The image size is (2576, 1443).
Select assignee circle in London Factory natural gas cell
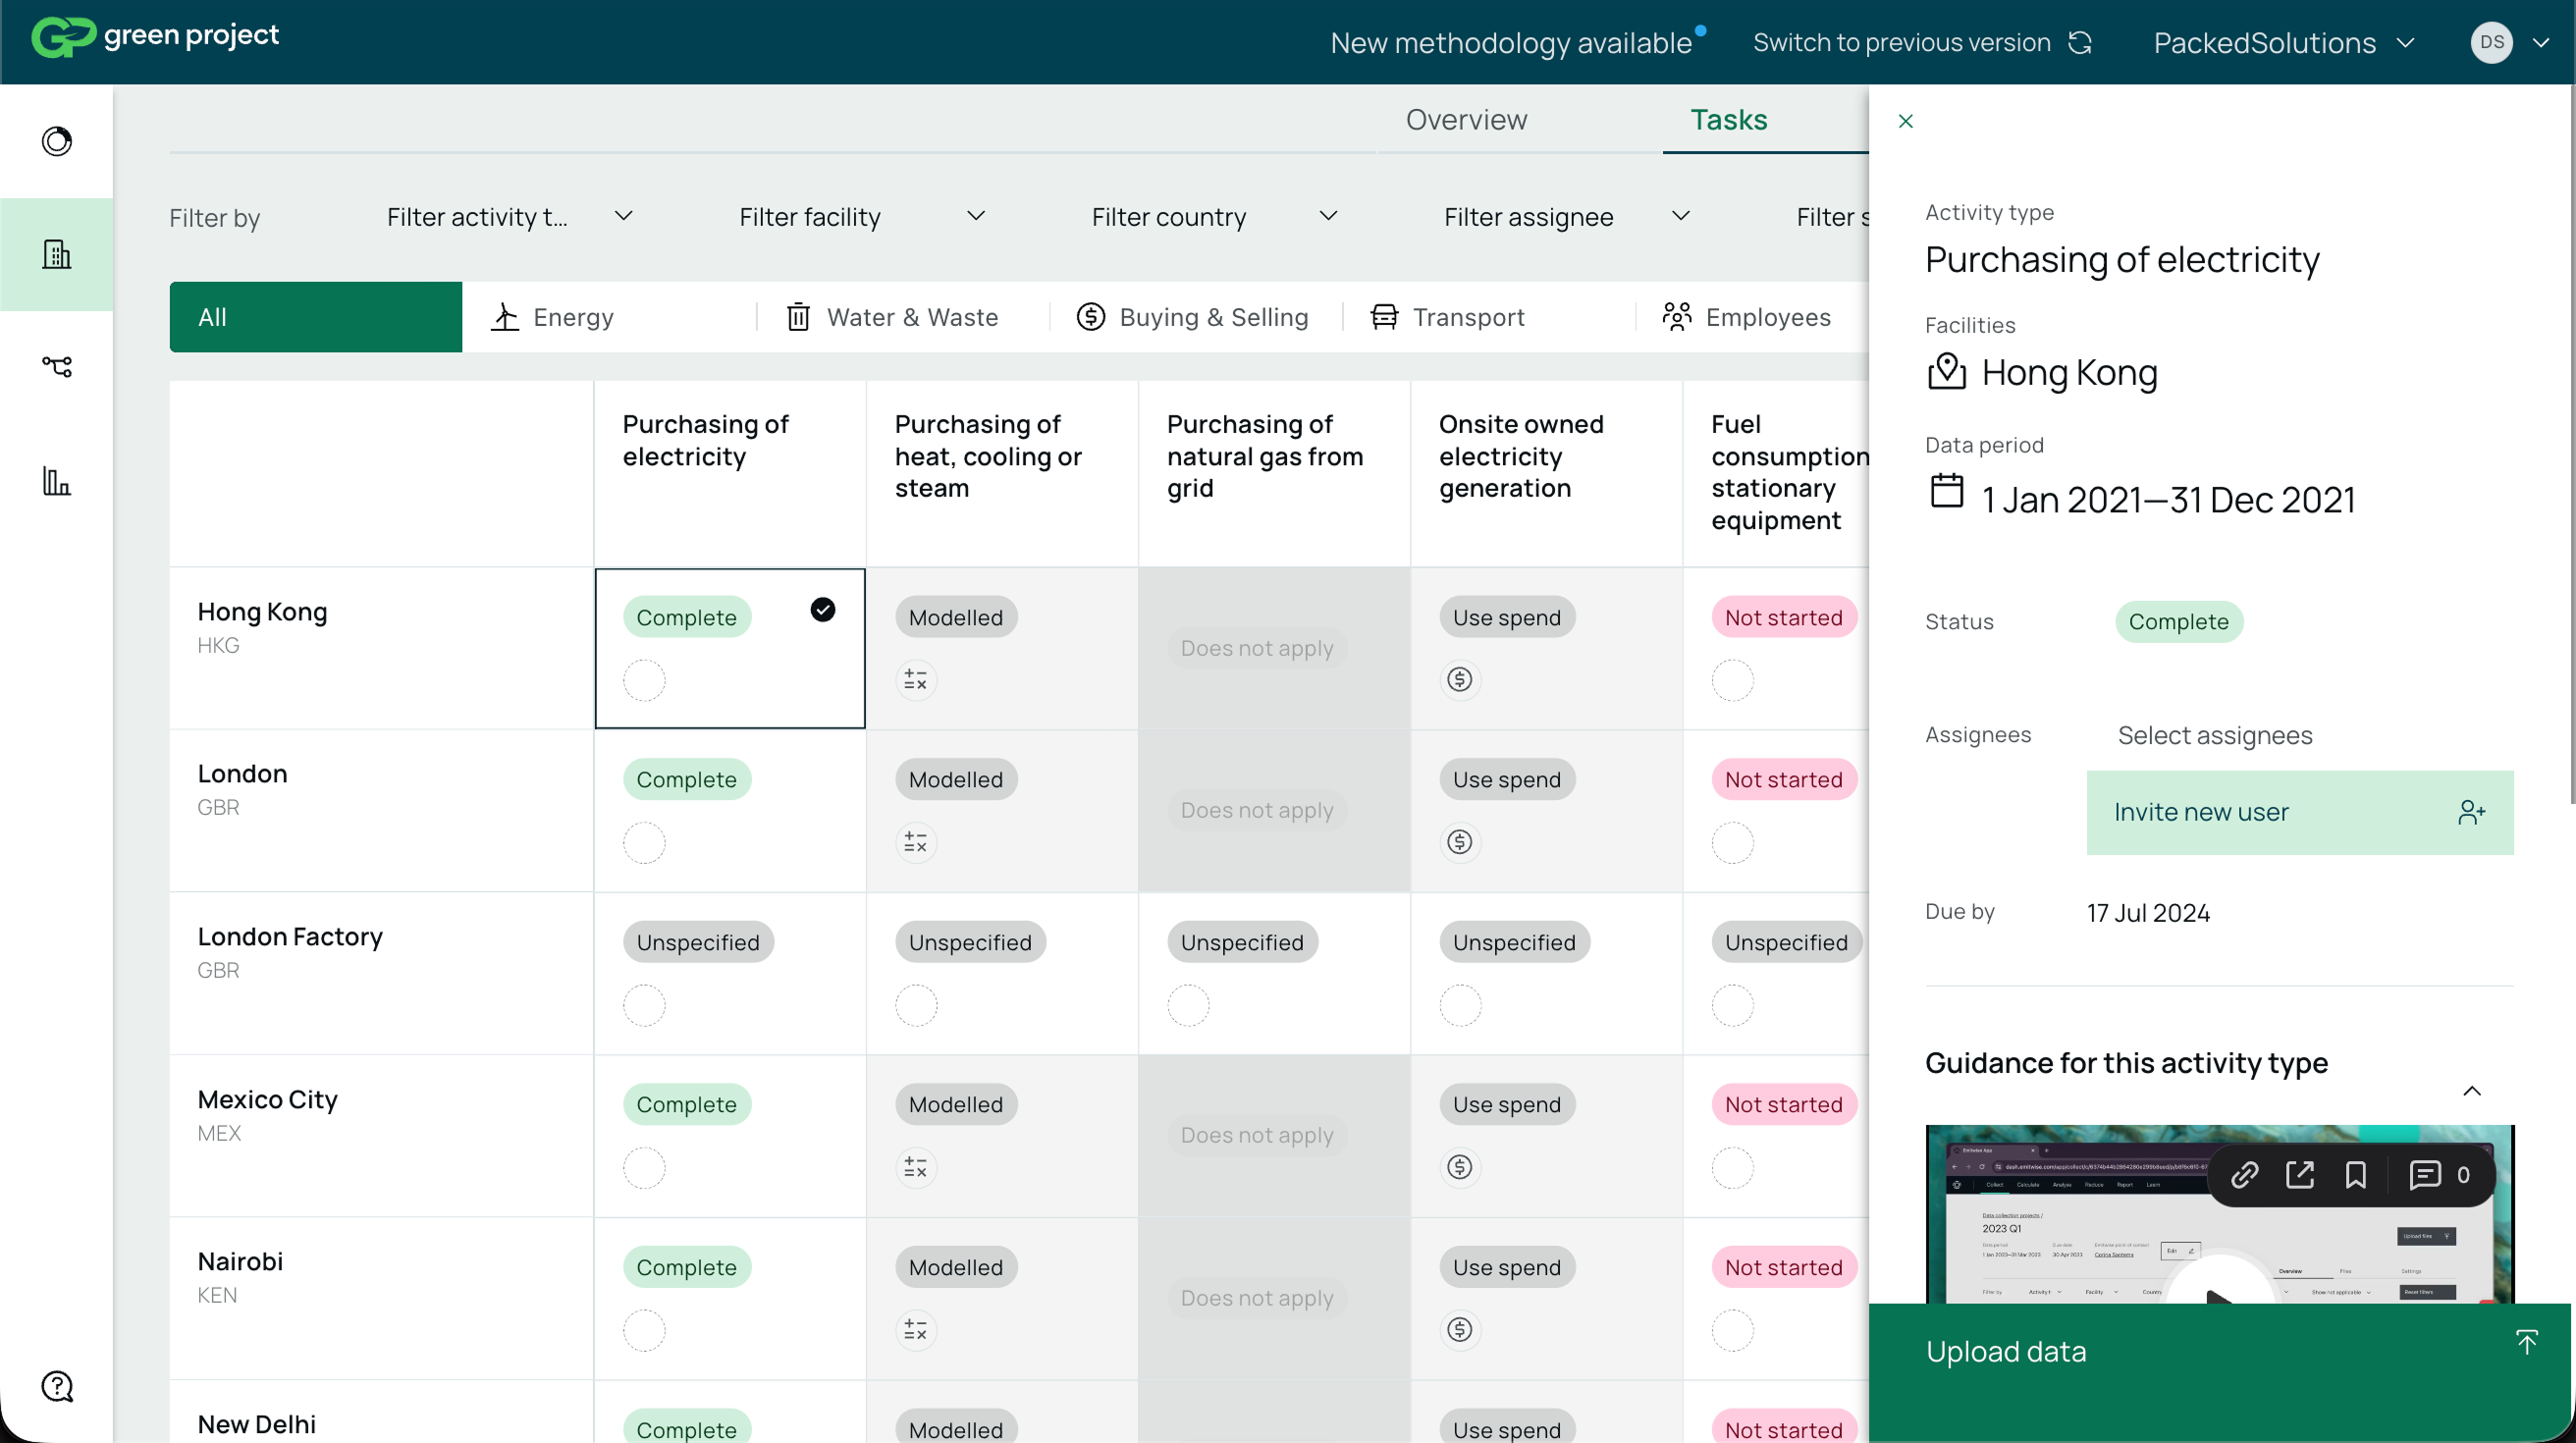(1188, 1005)
